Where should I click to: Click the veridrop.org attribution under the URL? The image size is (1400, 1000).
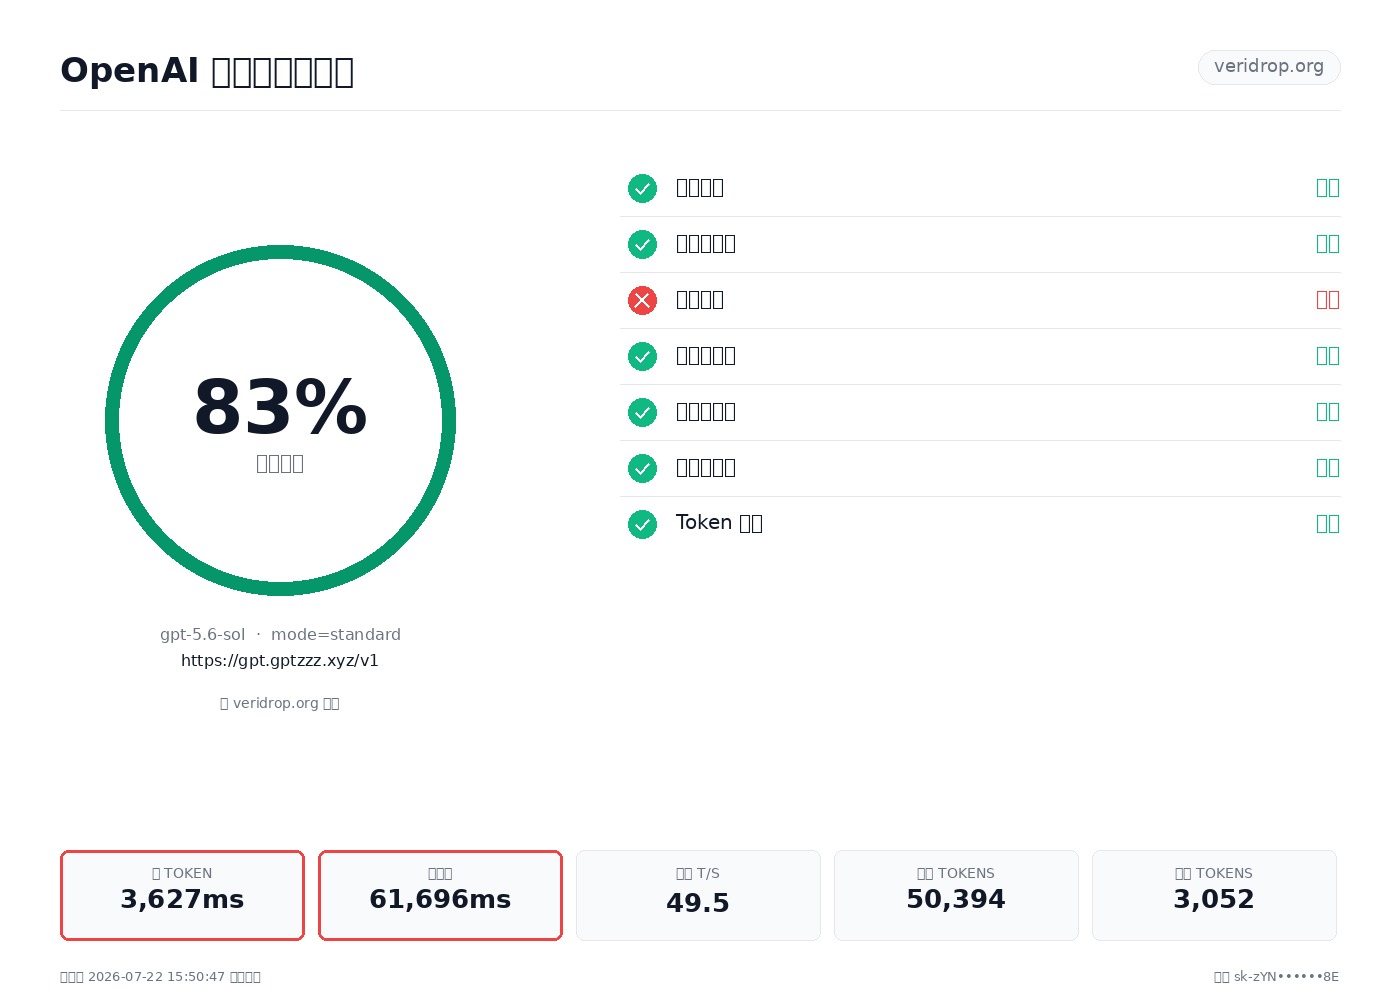(280, 703)
